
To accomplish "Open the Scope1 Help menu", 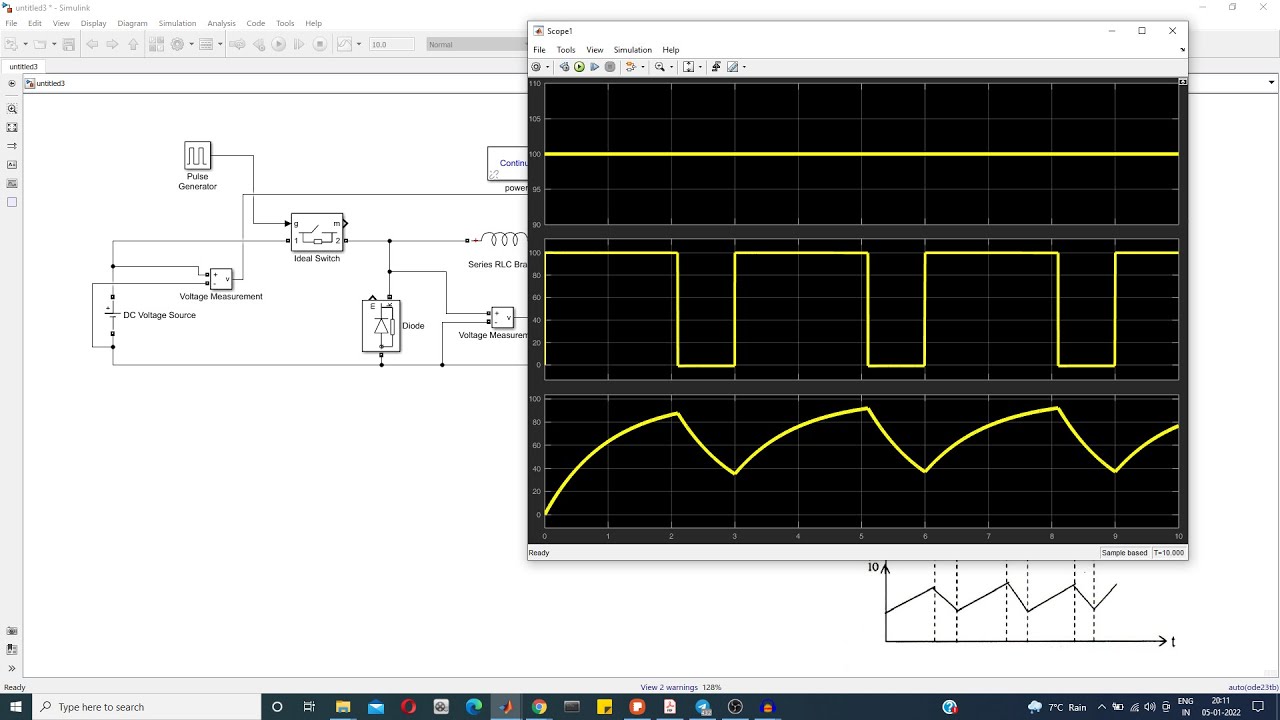I will pyautogui.click(x=671, y=50).
